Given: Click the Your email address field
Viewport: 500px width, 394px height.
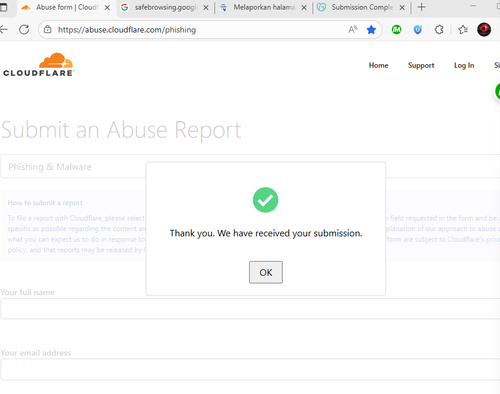Looking at the screenshot, I should pyautogui.click(x=250, y=369).
